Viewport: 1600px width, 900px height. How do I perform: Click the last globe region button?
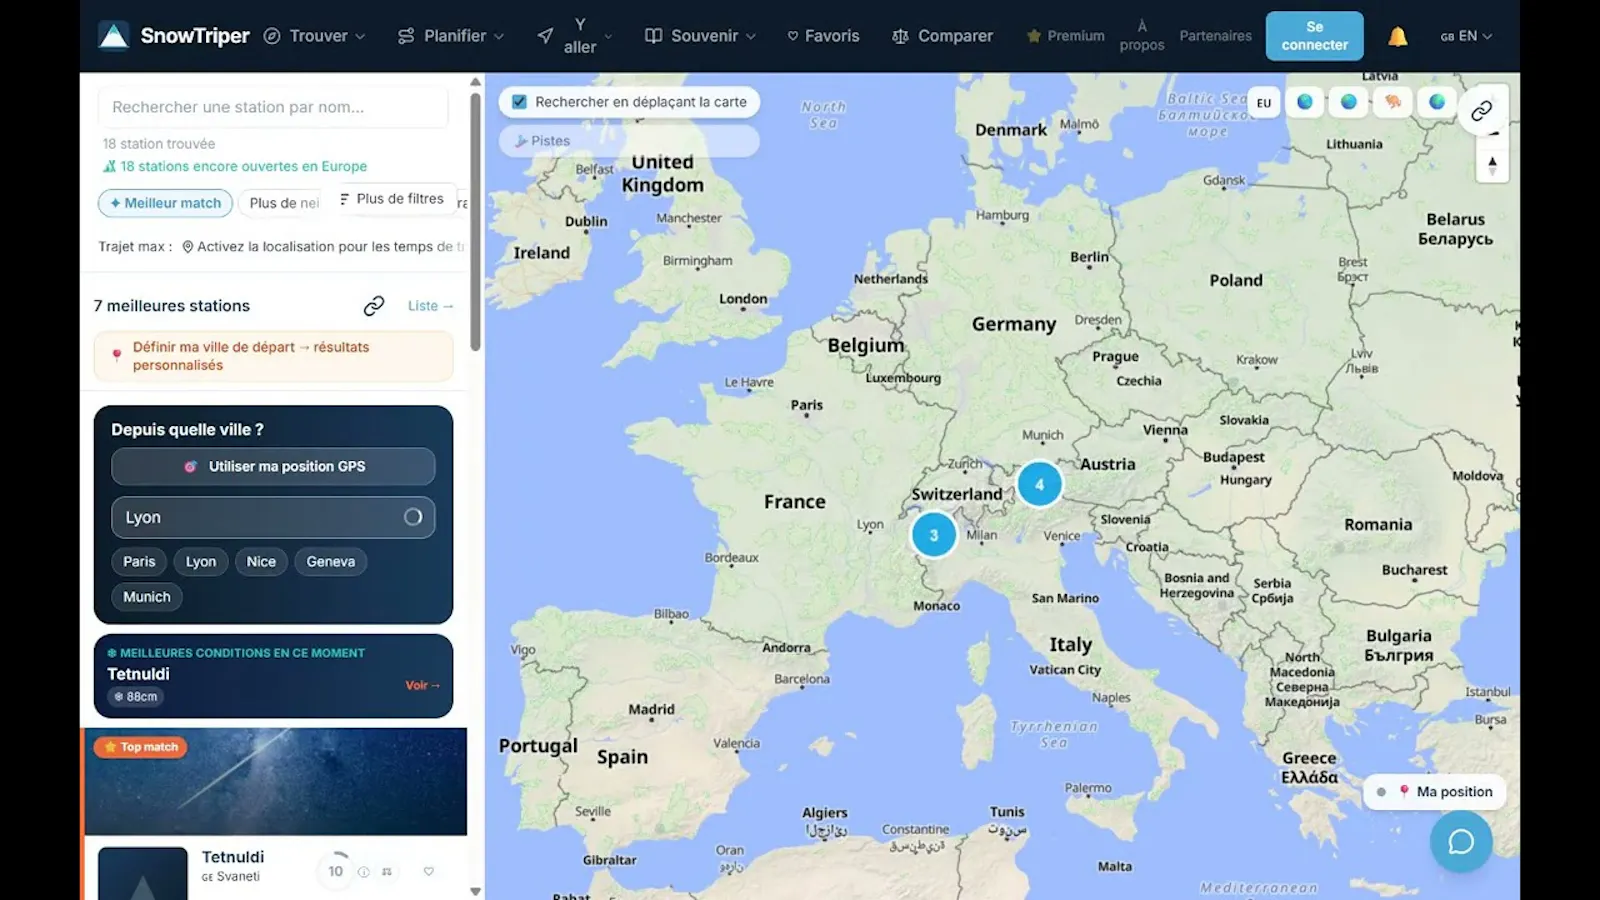point(1437,102)
